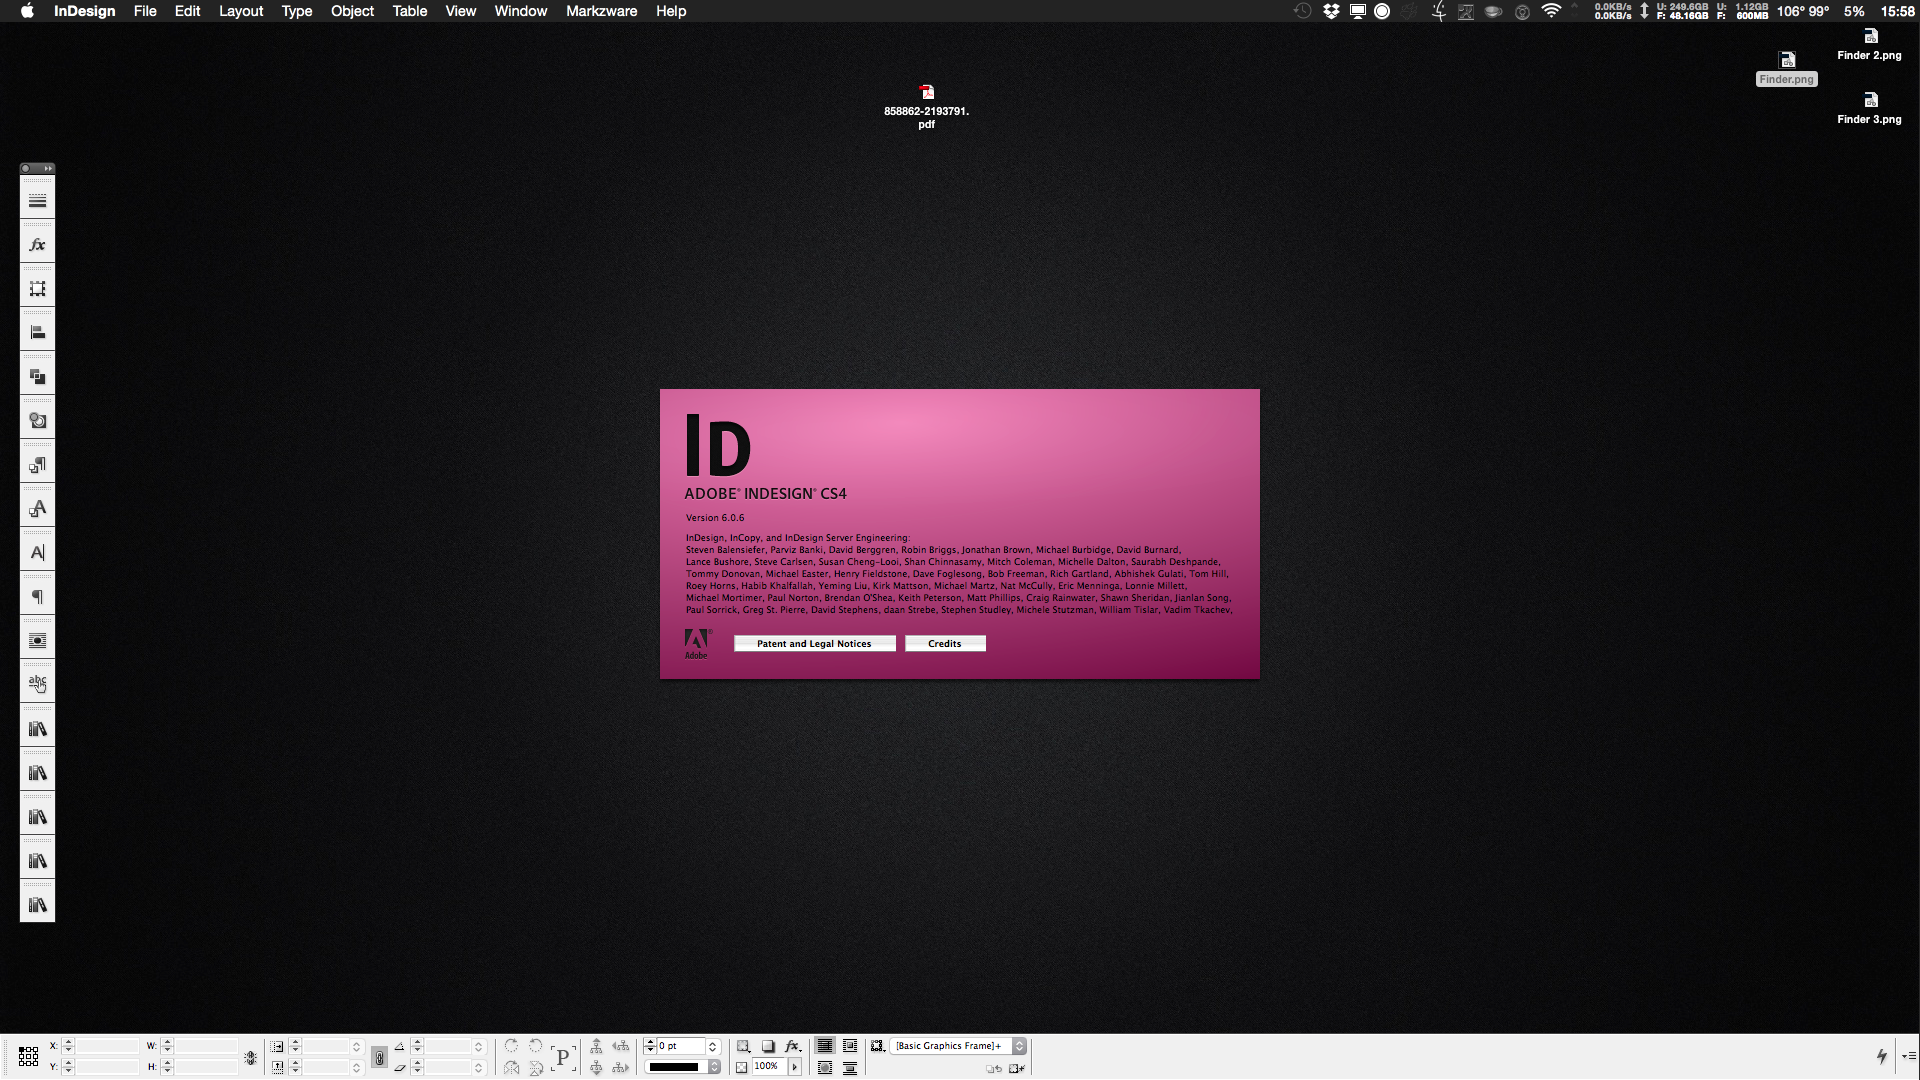
Task: Toggle the constrain proportions chain icon
Action: [251, 1057]
